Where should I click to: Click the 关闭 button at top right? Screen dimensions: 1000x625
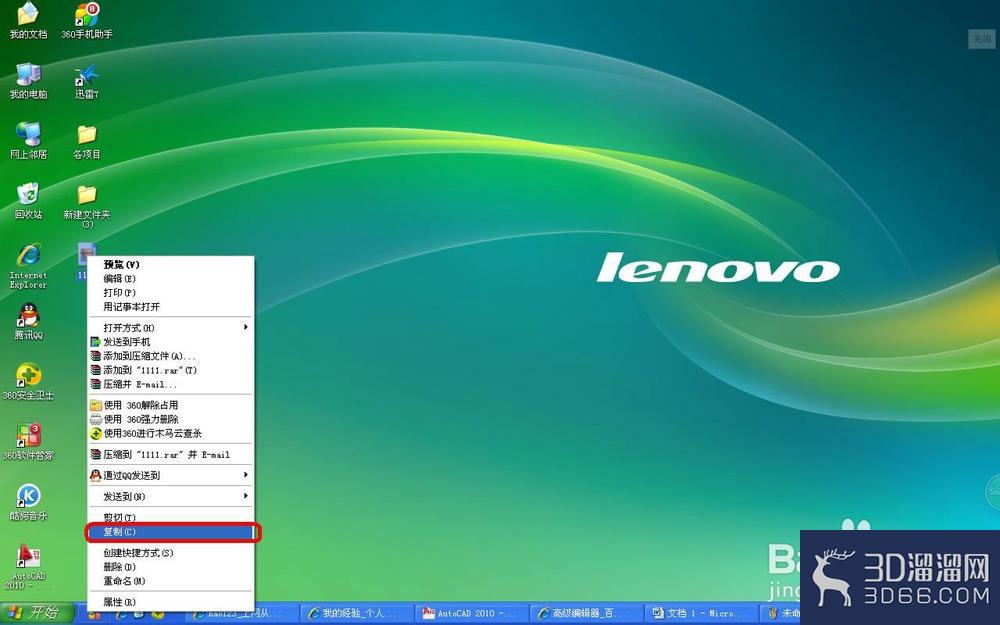[x=982, y=39]
